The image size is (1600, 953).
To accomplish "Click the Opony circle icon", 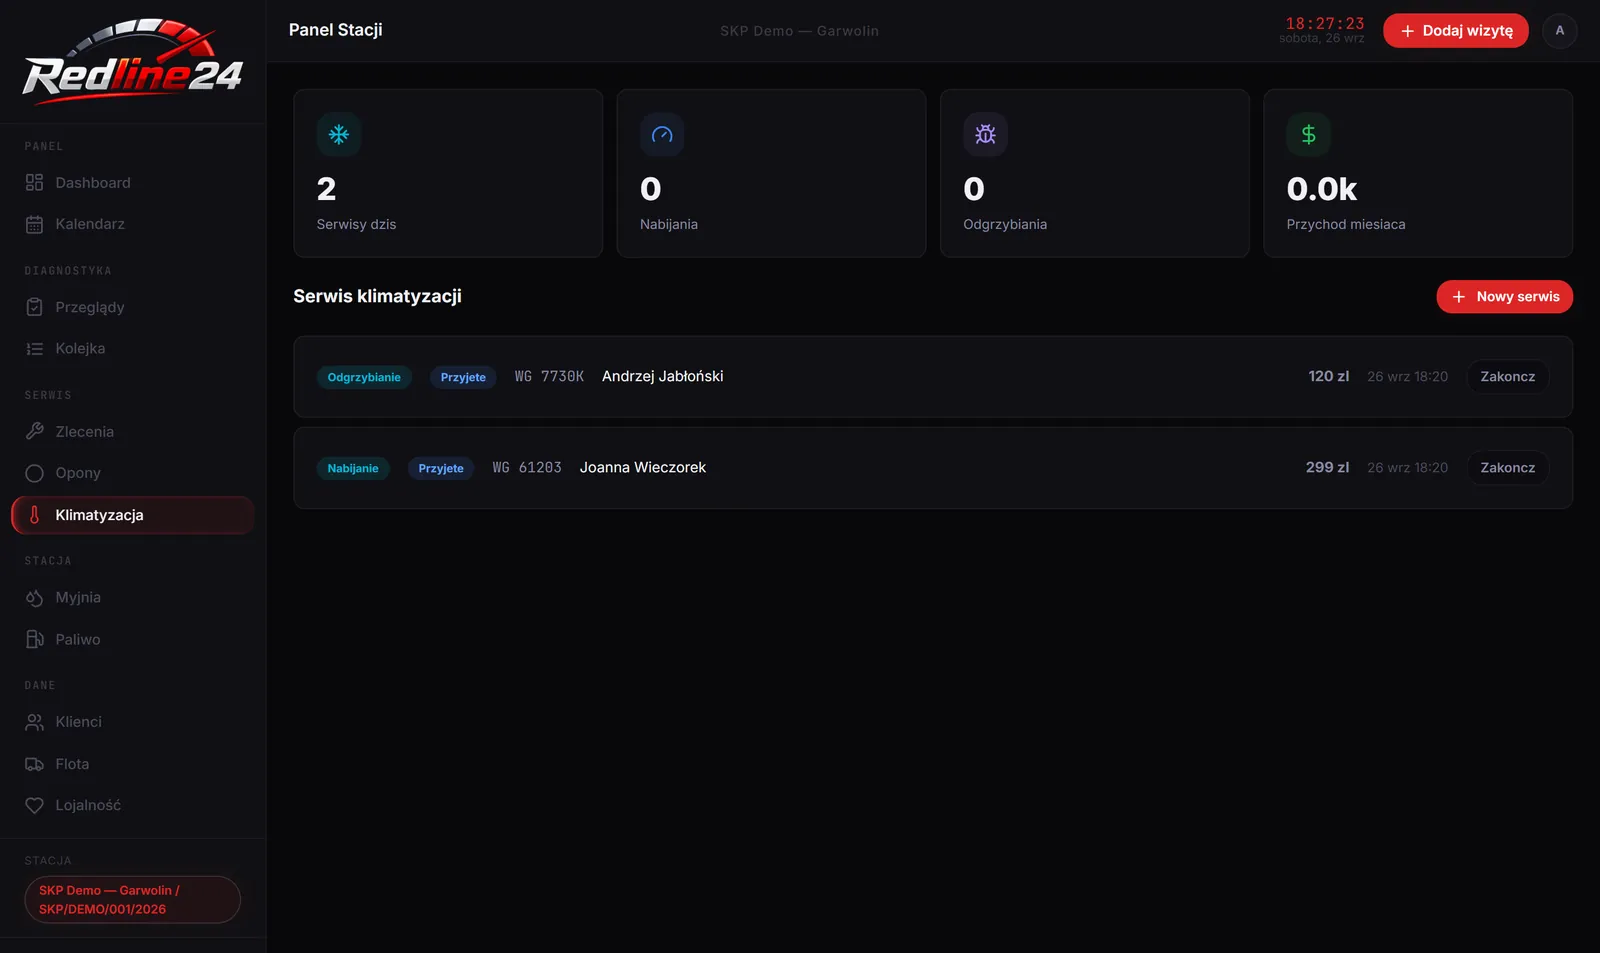I will pos(34,473).
